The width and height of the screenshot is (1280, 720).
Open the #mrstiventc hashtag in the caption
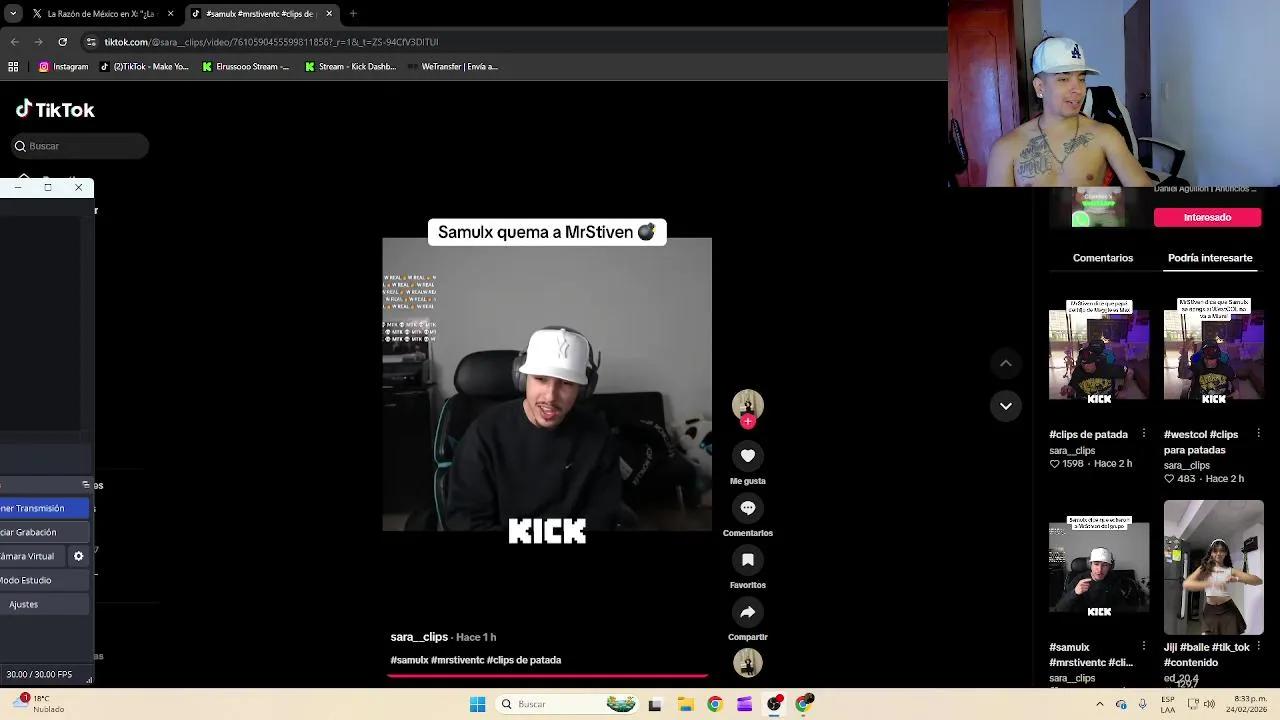pyautogui.click(x=457, y=660)
